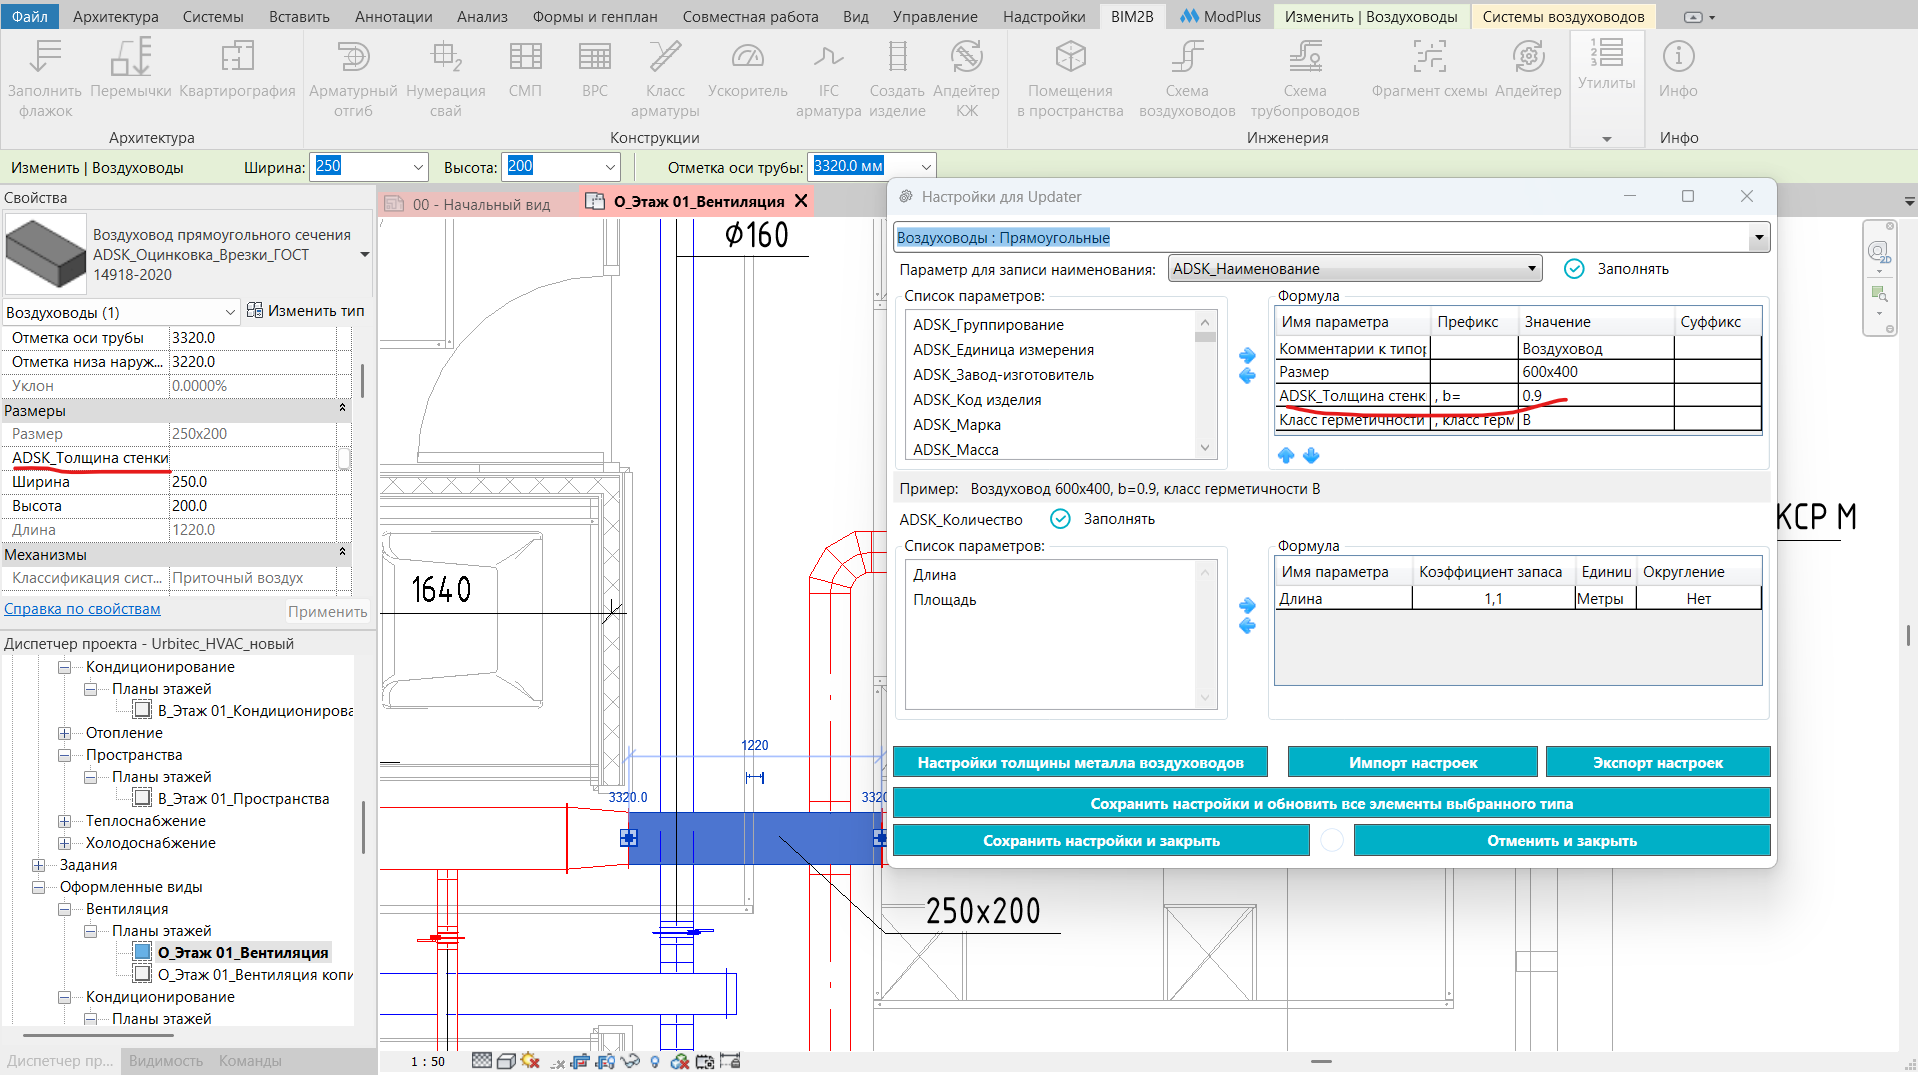Open the Воздуховоды (1) filter dropdown

(x=230, y=313)
